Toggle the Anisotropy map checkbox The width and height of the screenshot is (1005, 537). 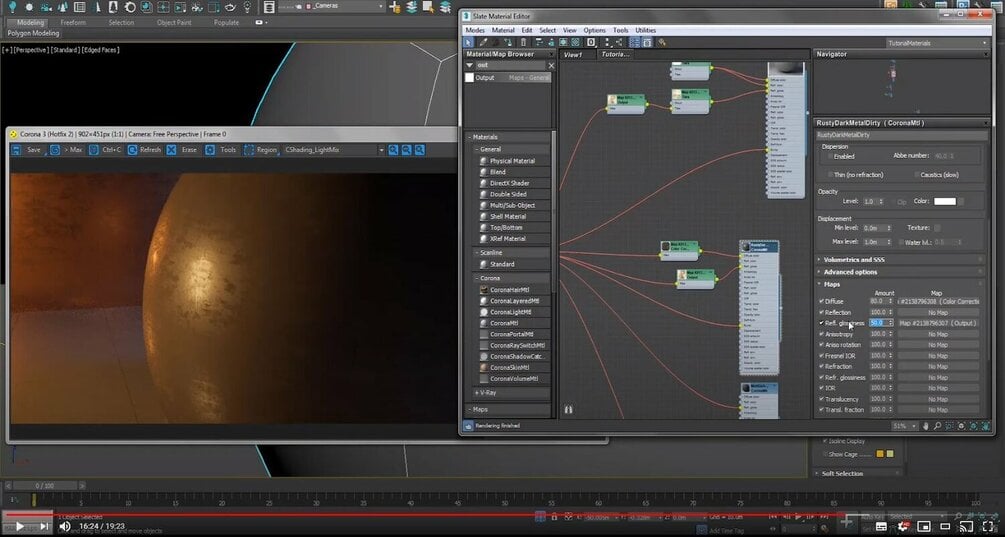[x=821, y=334]
